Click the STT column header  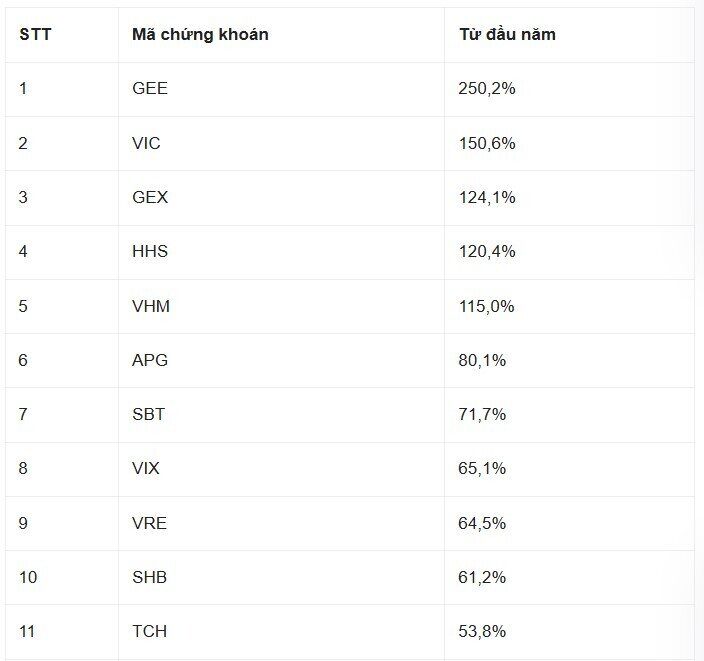coord(35,35)
